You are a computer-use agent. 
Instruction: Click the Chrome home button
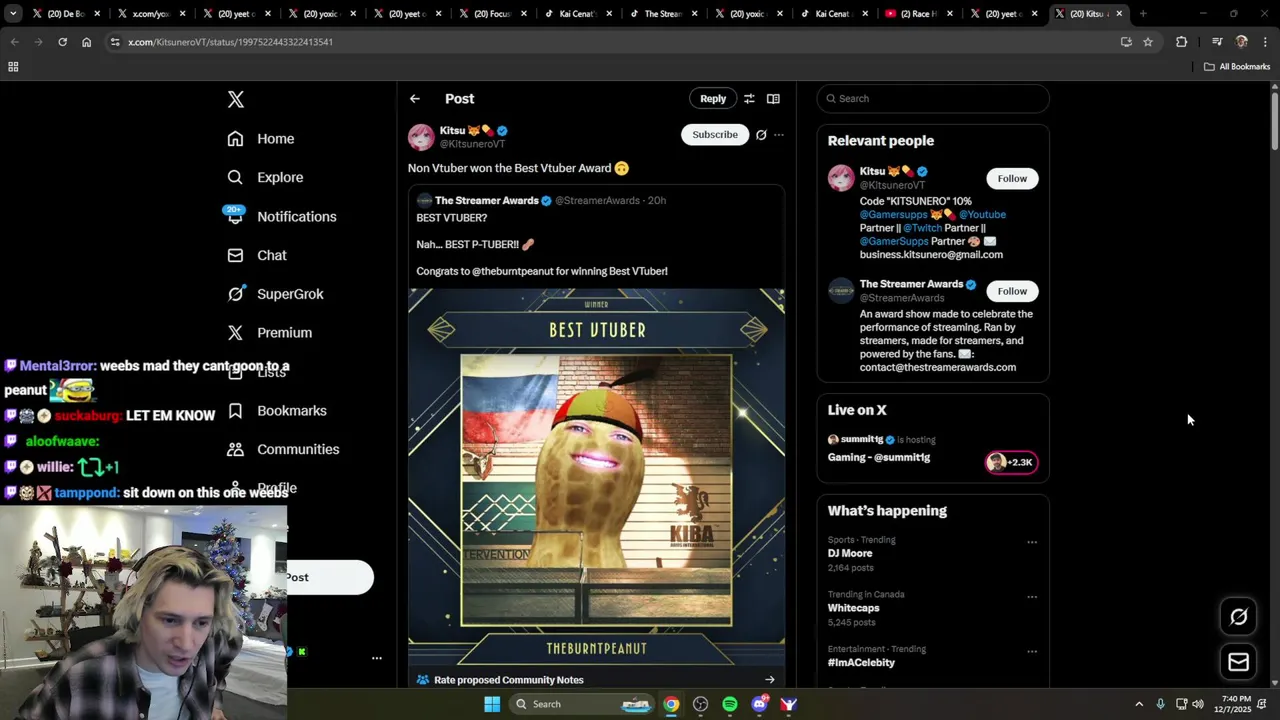point(86,42)
